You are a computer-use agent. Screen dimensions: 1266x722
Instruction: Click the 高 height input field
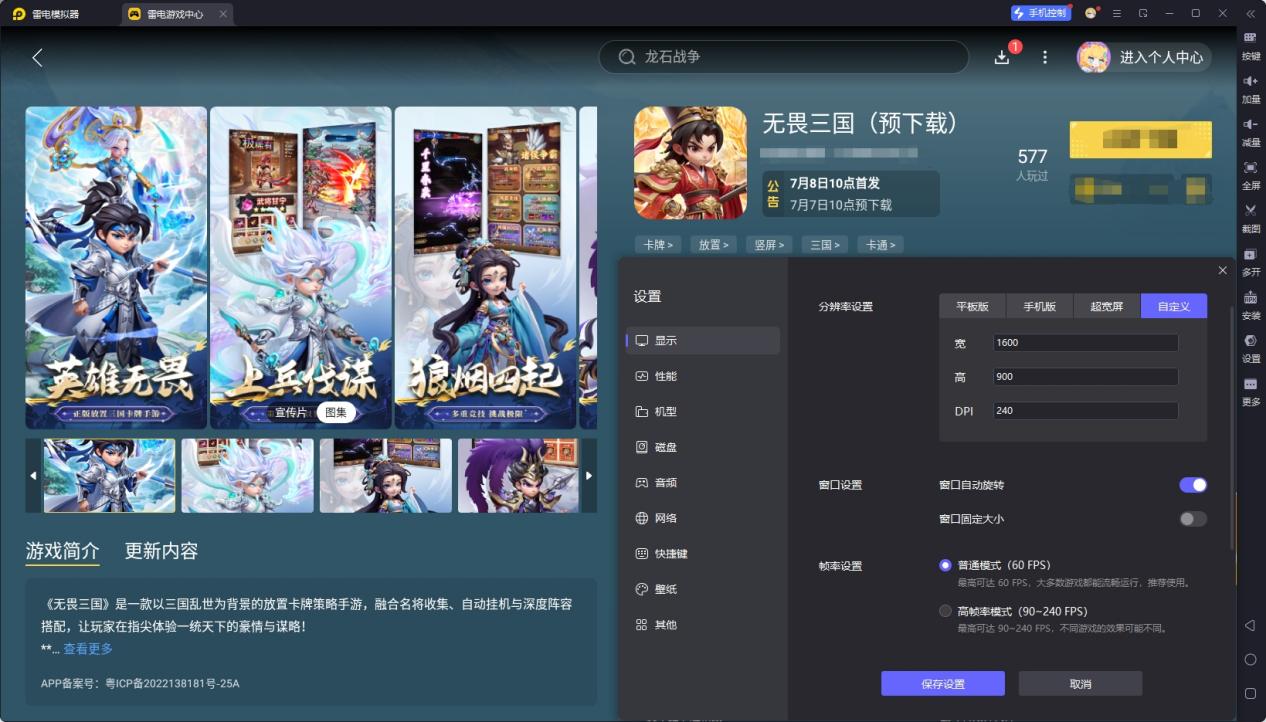pyautogui.click(x=1085, y=377)
